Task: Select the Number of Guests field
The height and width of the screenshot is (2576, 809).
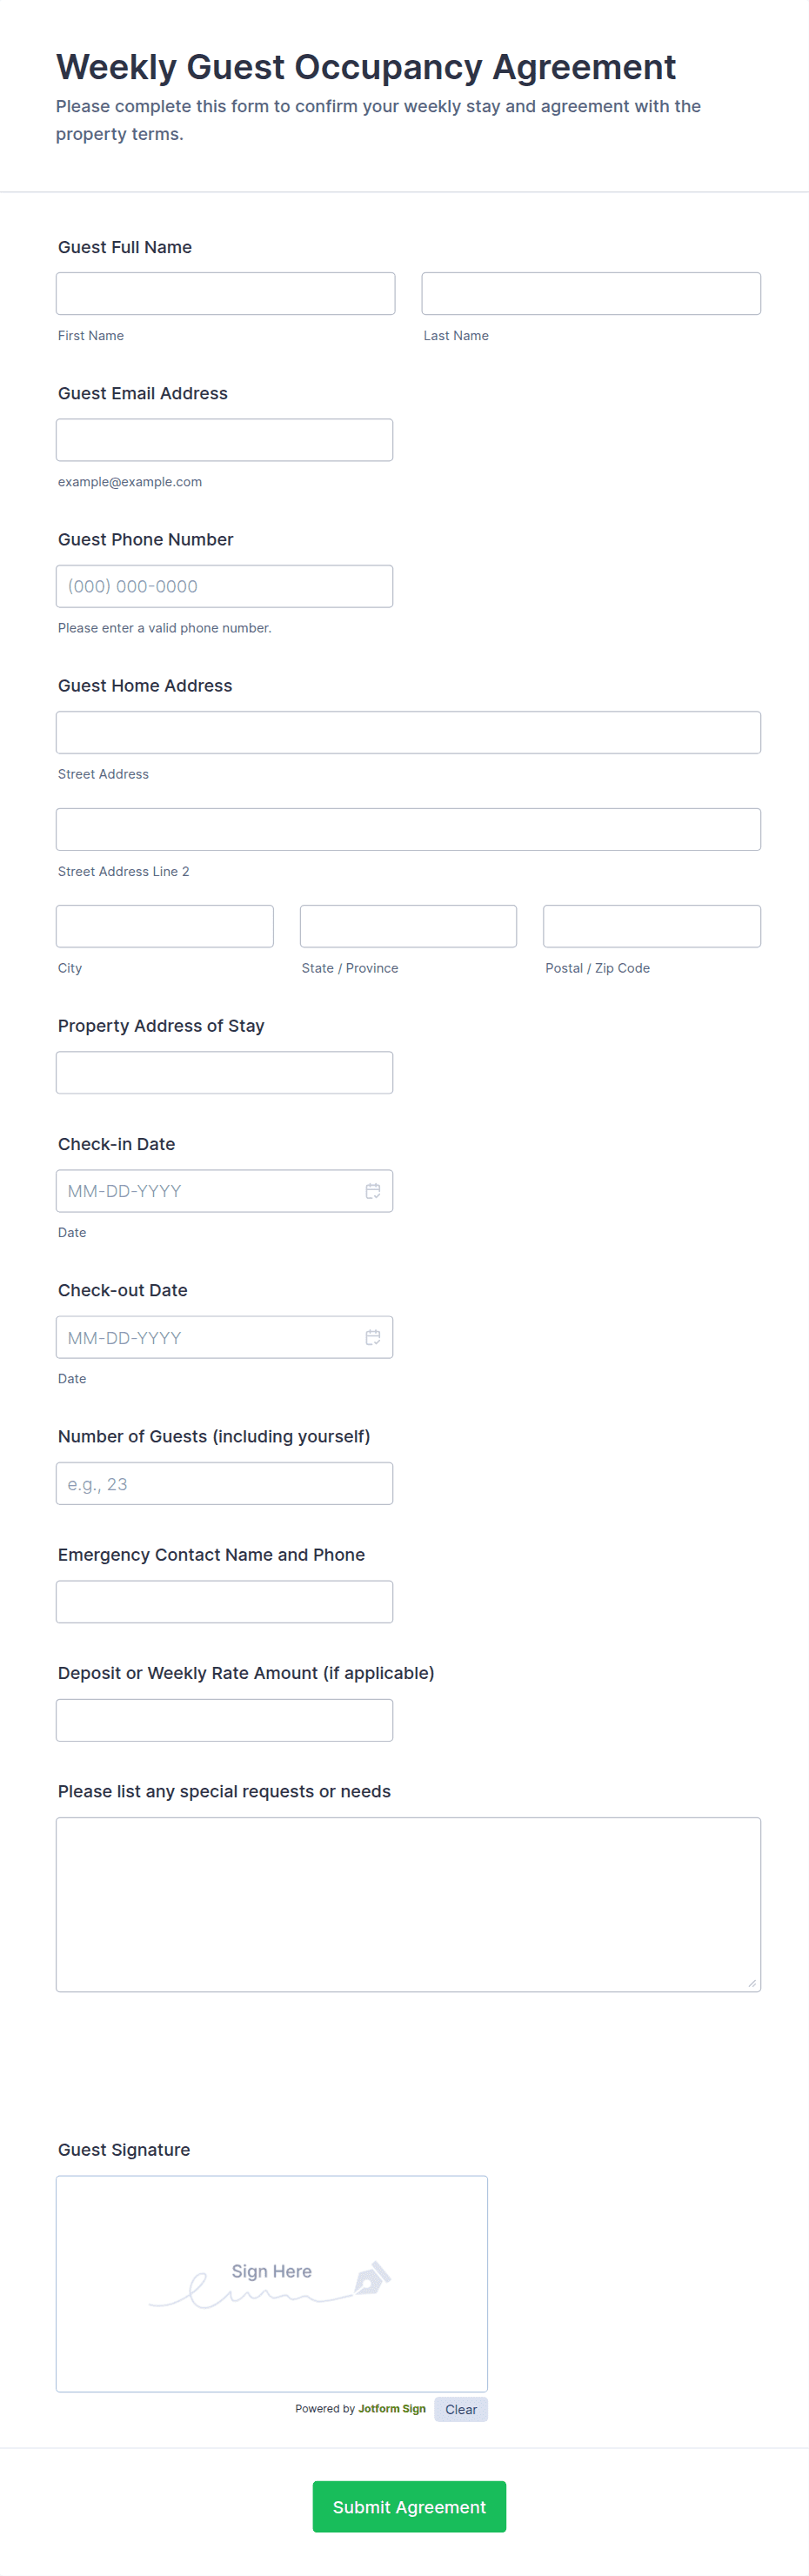Action: (224, 1483)
